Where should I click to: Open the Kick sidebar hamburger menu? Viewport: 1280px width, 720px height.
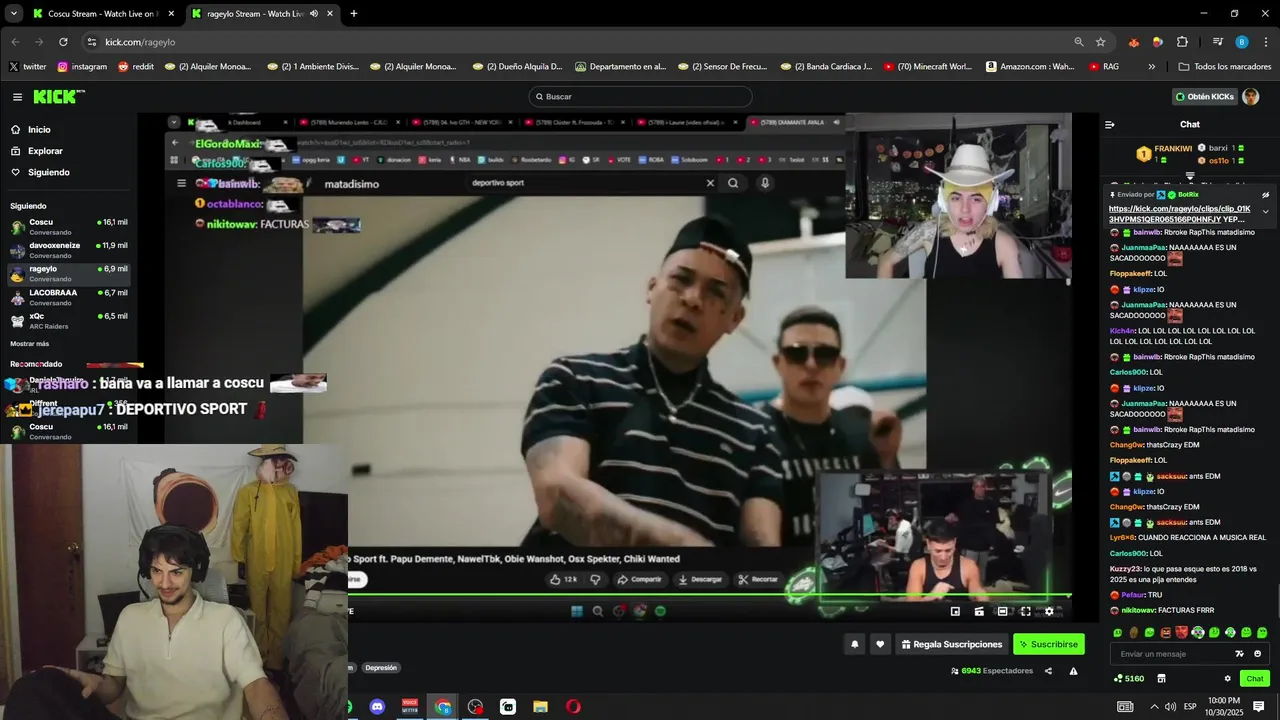click(17, 97)
